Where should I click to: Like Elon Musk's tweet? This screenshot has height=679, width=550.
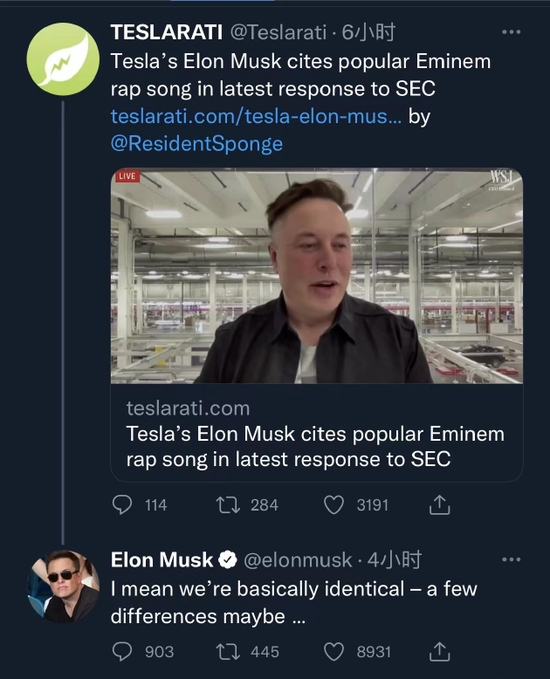(x=334, y=651)
